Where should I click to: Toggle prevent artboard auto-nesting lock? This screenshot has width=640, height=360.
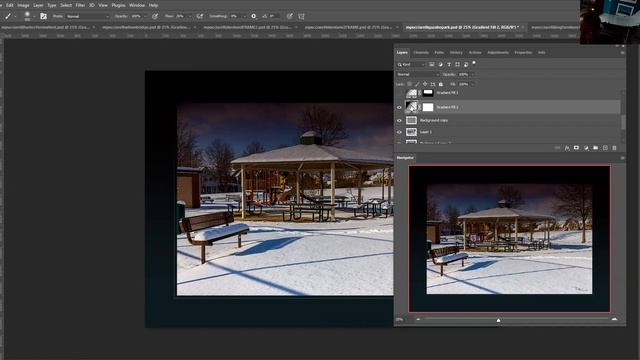point(433,84)
